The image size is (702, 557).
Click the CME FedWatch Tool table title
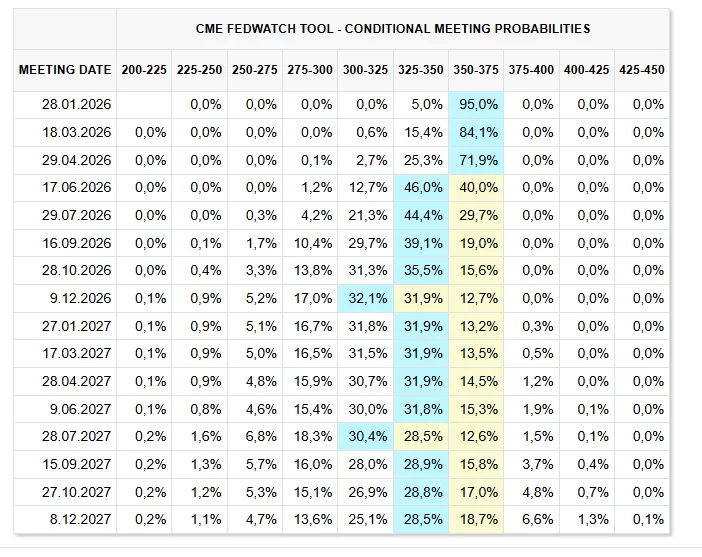pyautogui.click(x=393, y=29)
